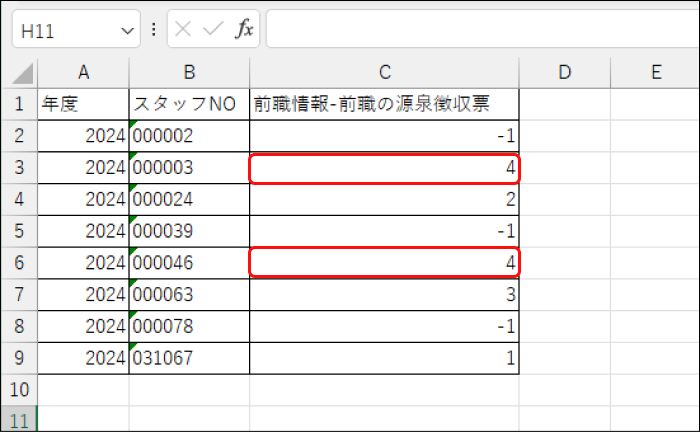Select row 9 header
Screen dimensions: 700x432
[x=19, y=358]
